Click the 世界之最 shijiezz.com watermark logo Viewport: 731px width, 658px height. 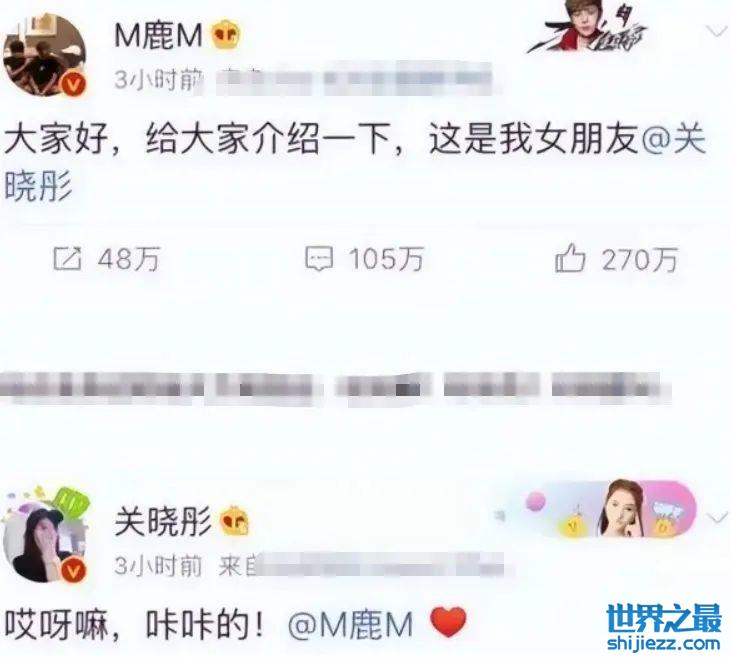664,627
